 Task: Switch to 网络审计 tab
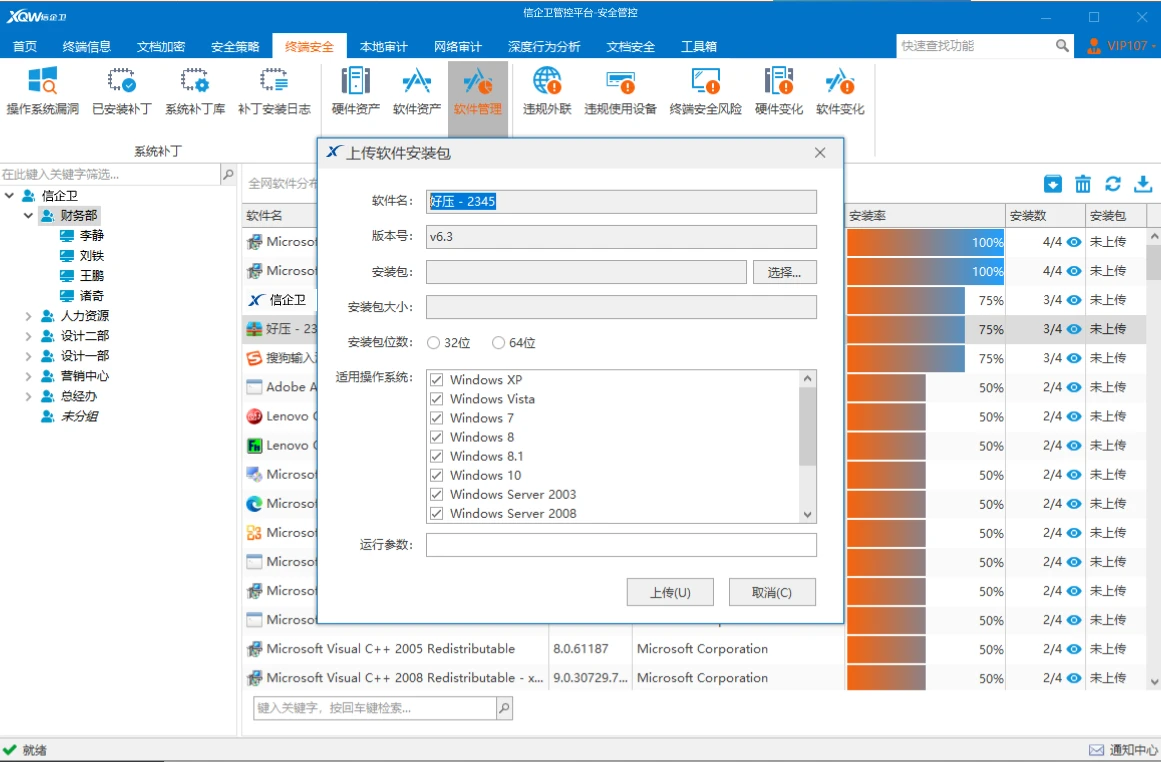[x=458, y=47]
